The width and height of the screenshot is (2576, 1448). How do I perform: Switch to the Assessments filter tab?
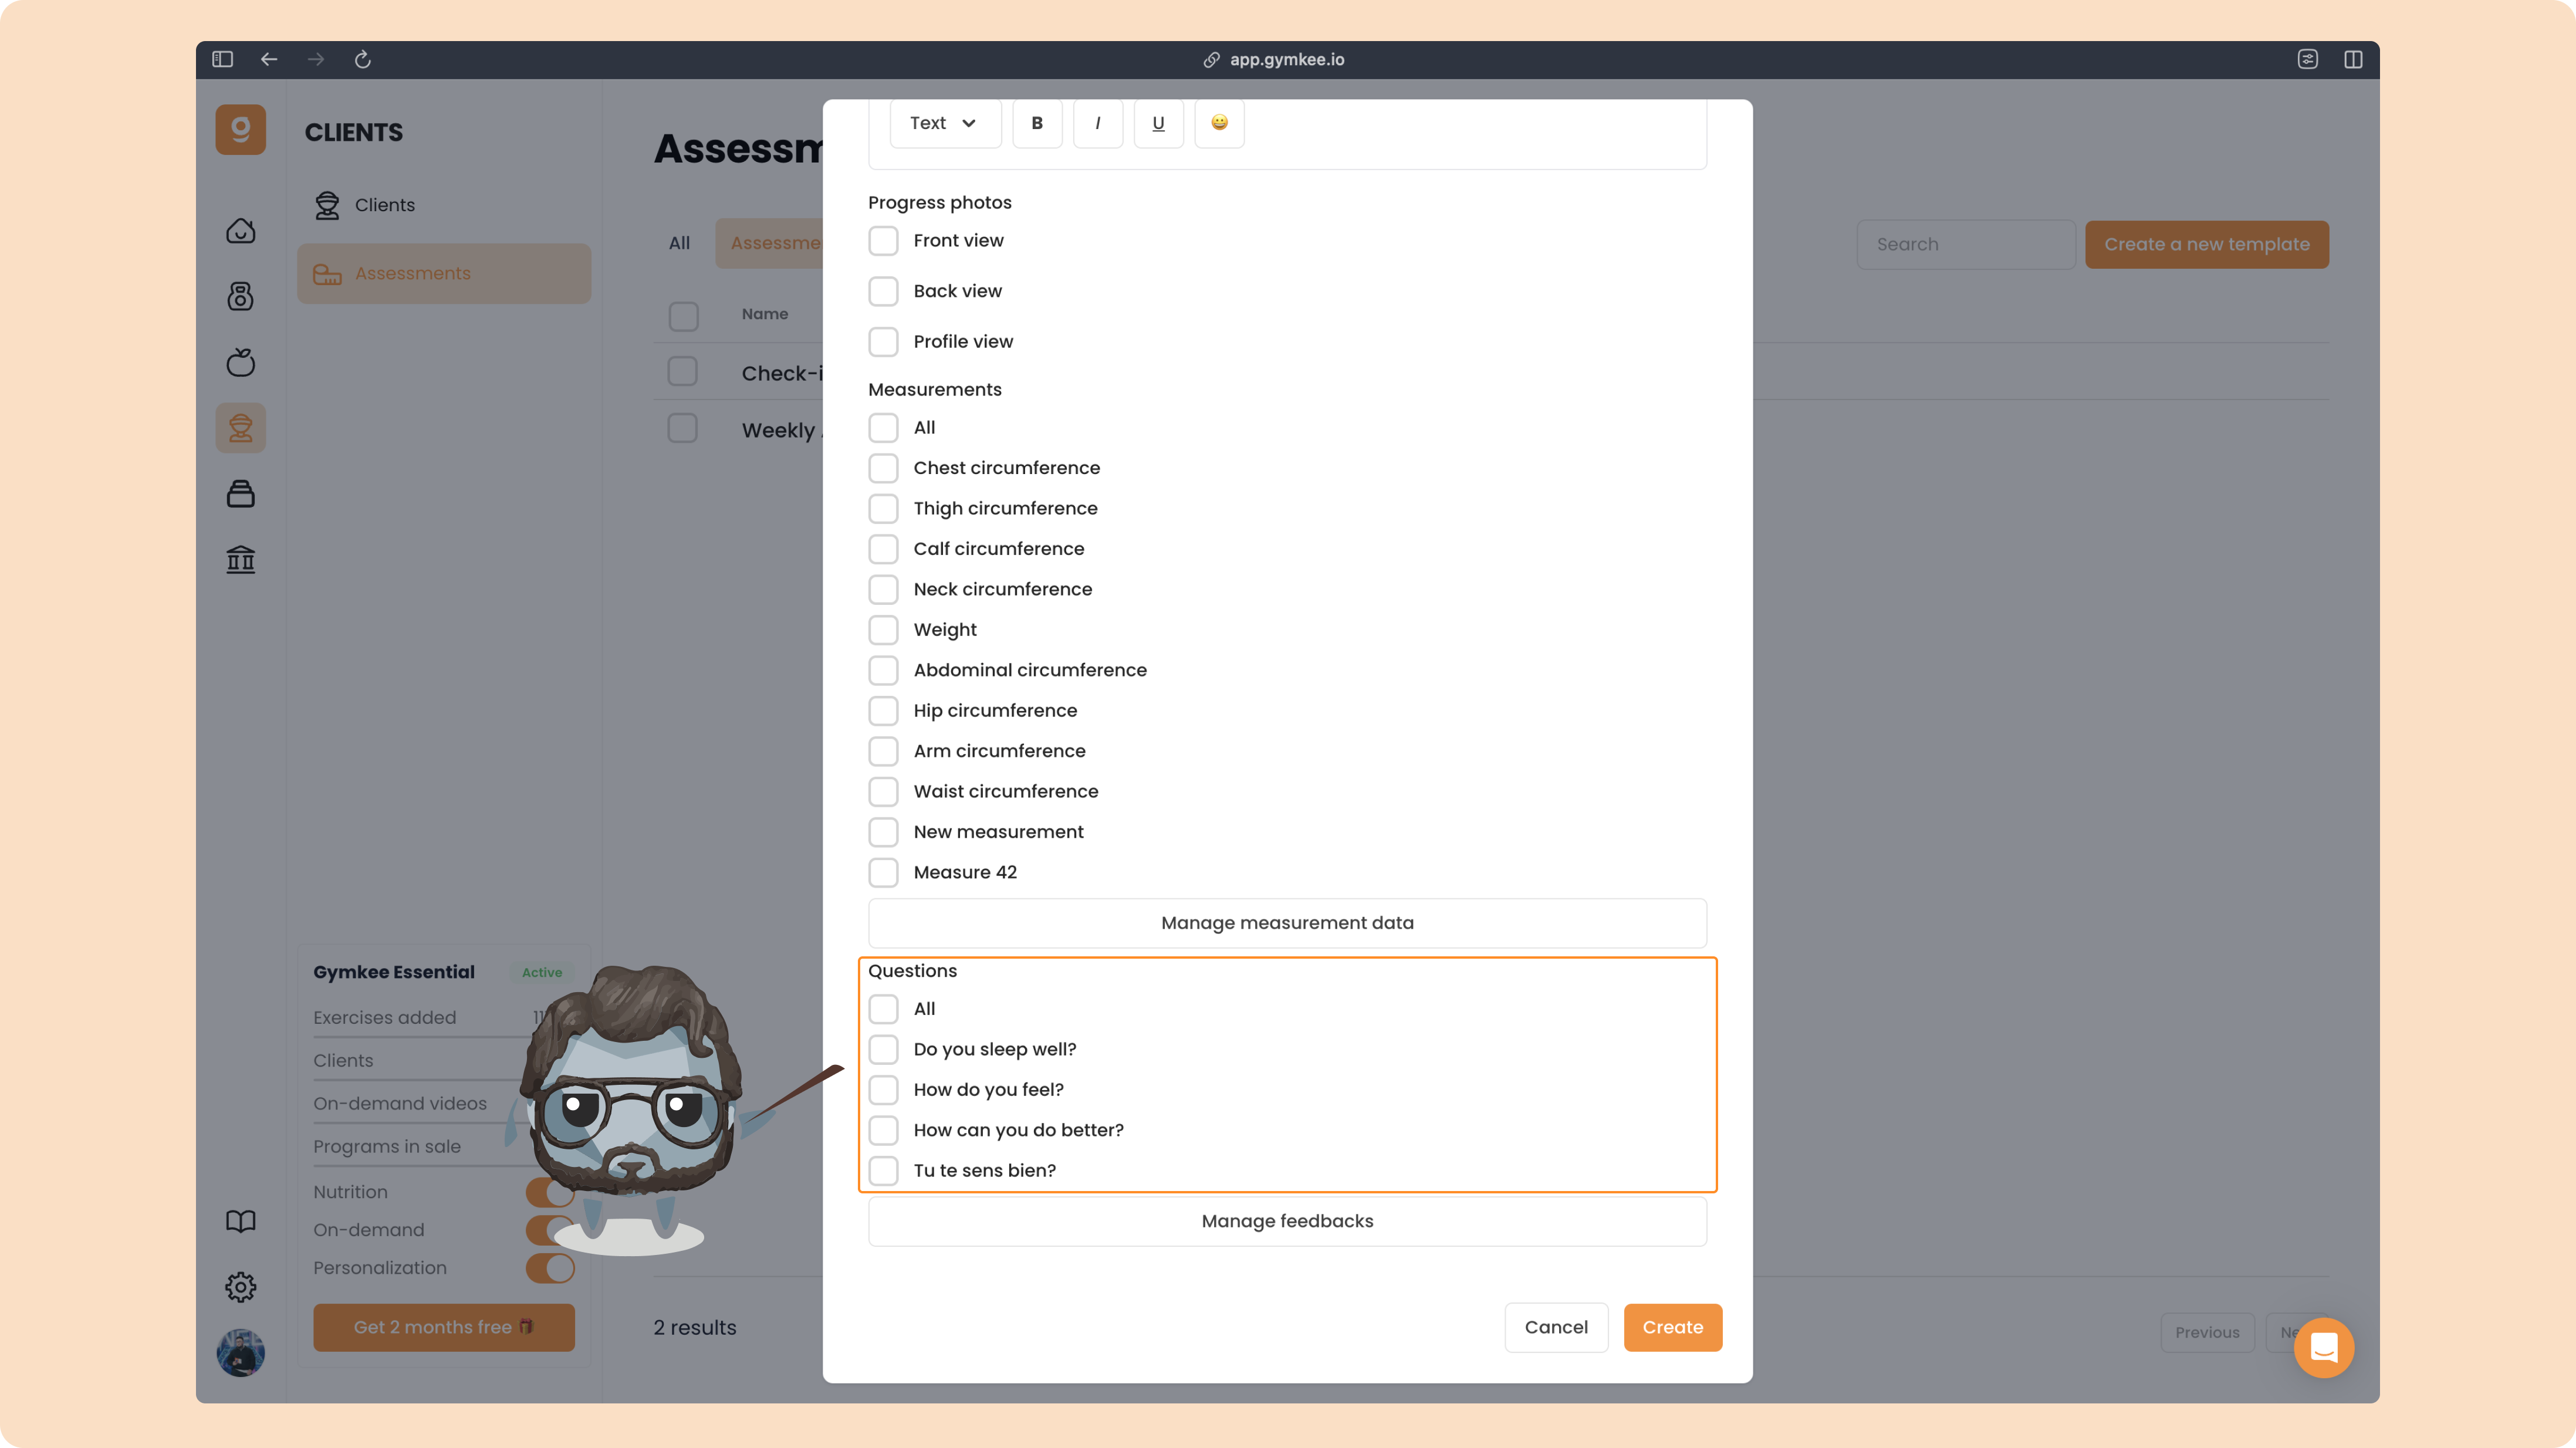770,243
